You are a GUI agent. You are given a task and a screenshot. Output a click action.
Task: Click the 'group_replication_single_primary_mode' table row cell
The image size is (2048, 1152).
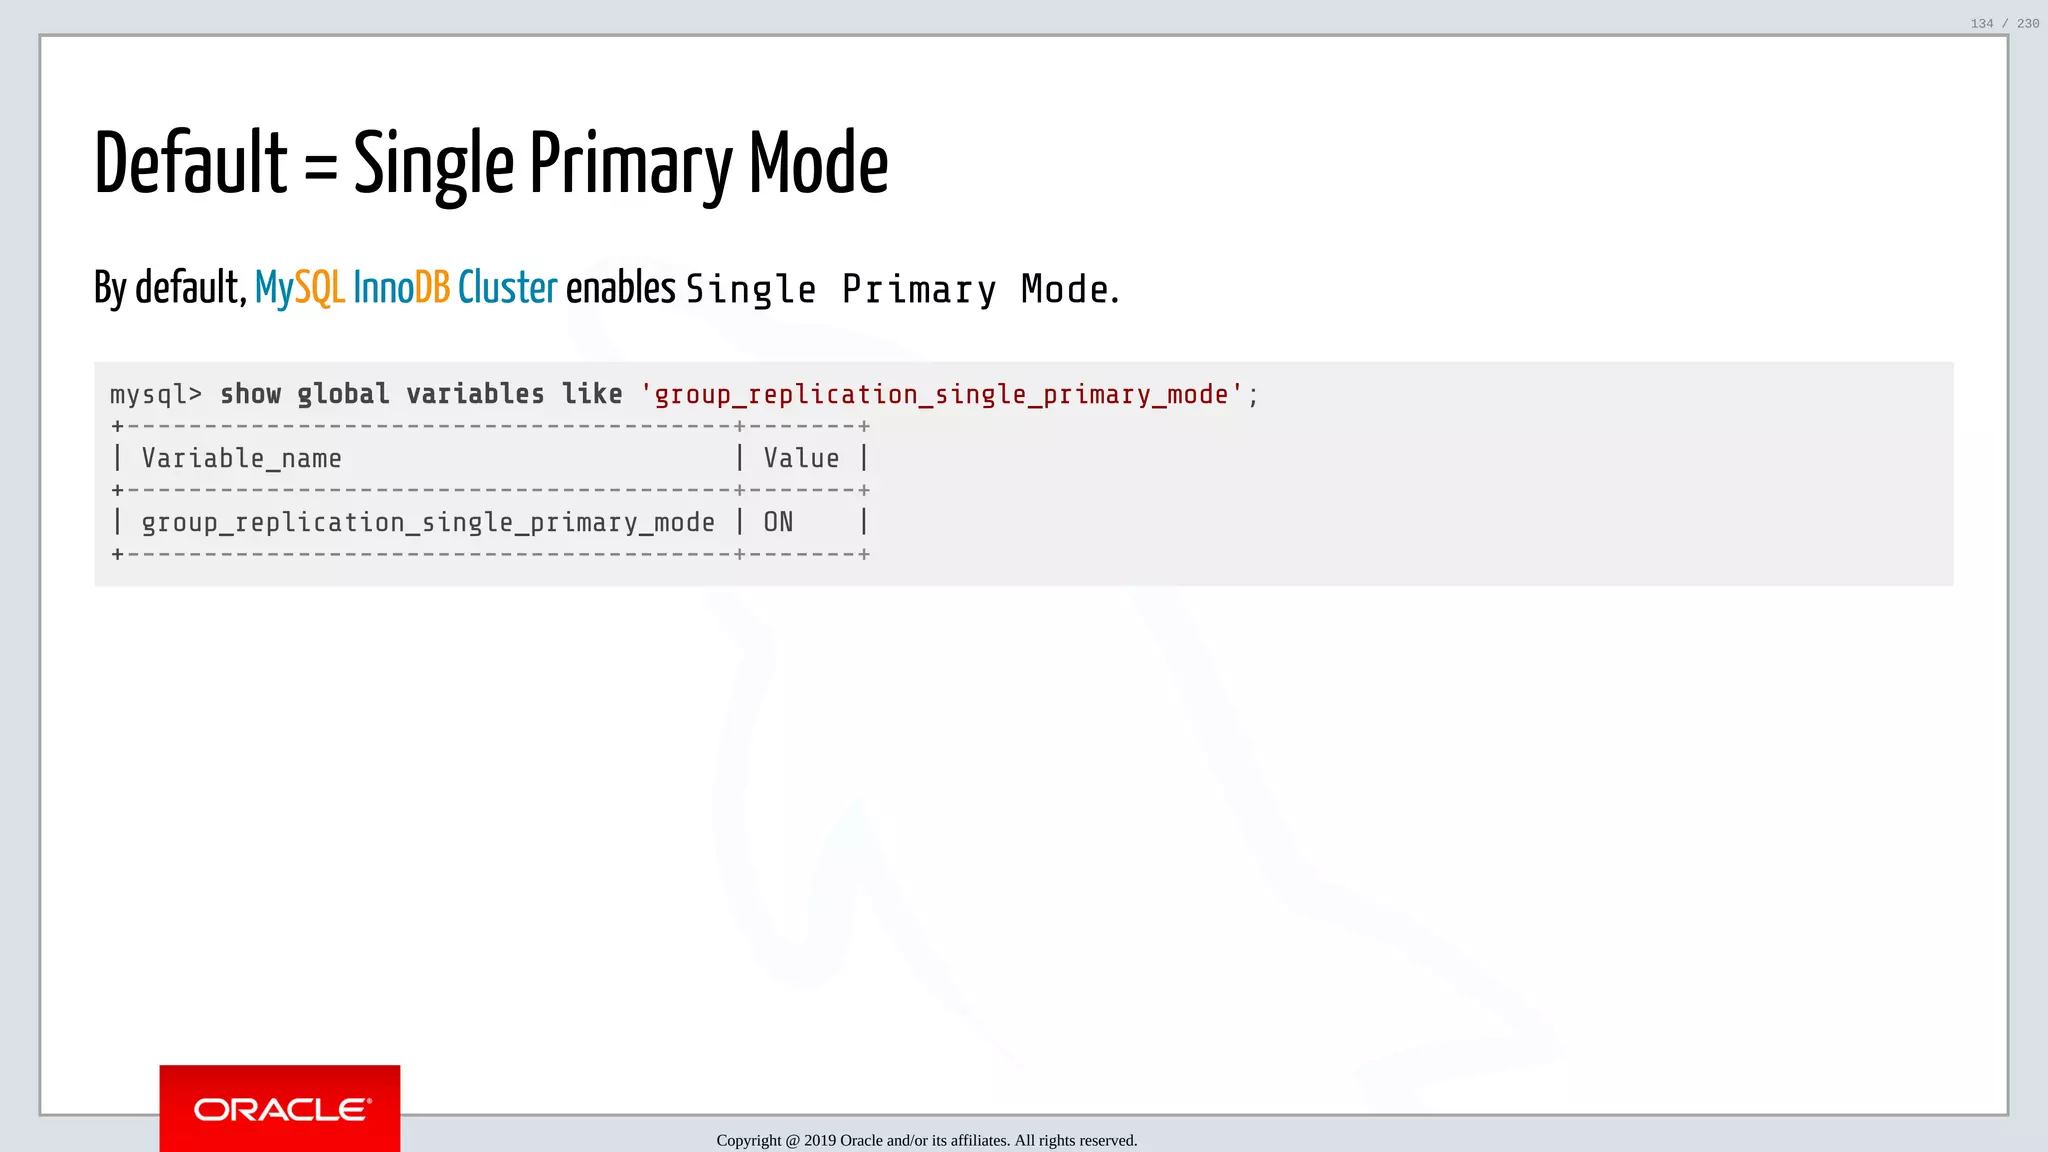[428, 522]
